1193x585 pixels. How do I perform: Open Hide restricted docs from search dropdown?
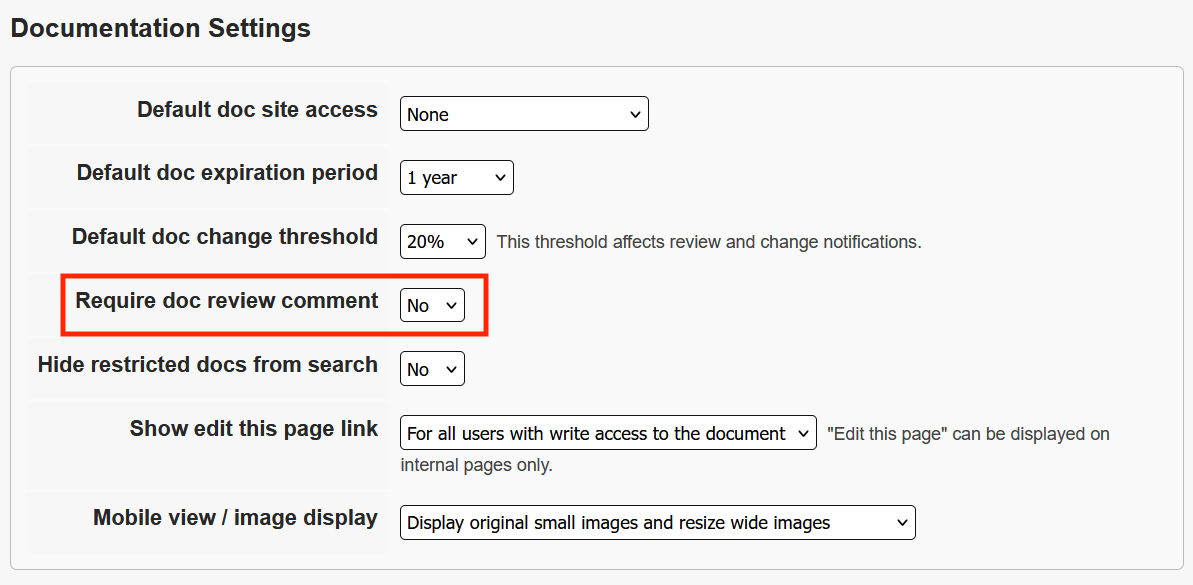(432, 369)
